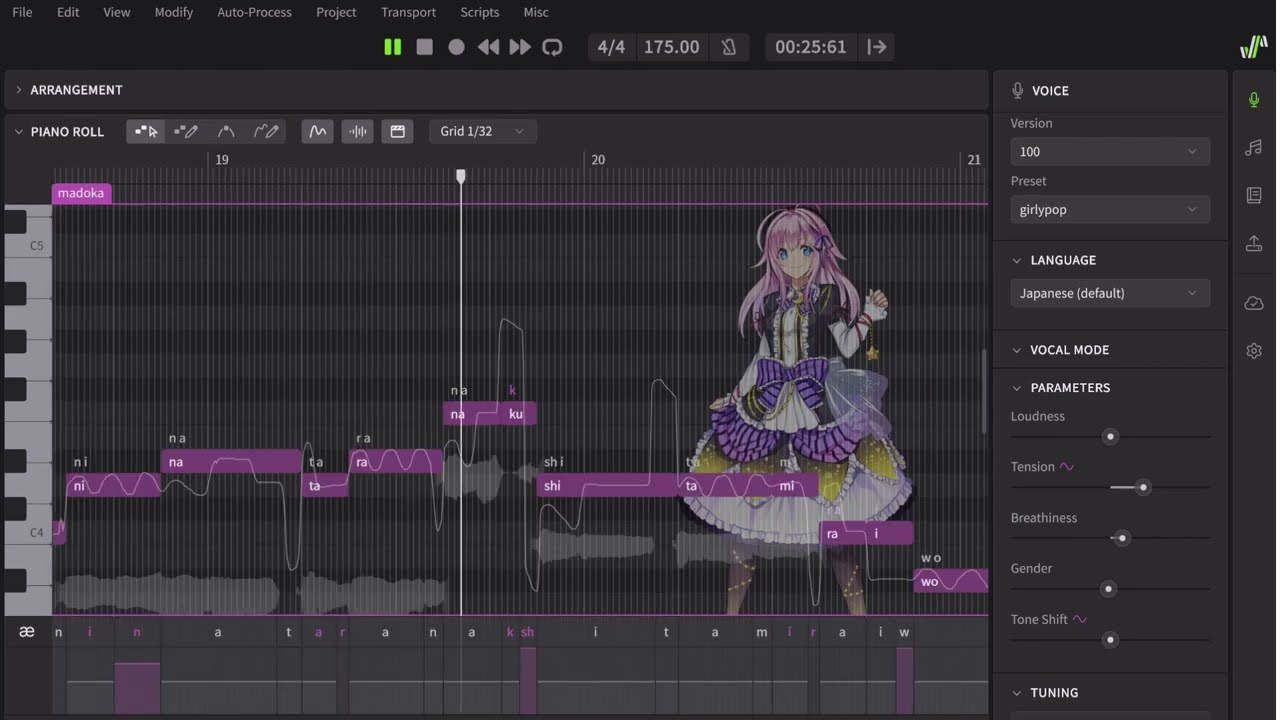Rewind with the double-left arrow button

click(488, 47)
